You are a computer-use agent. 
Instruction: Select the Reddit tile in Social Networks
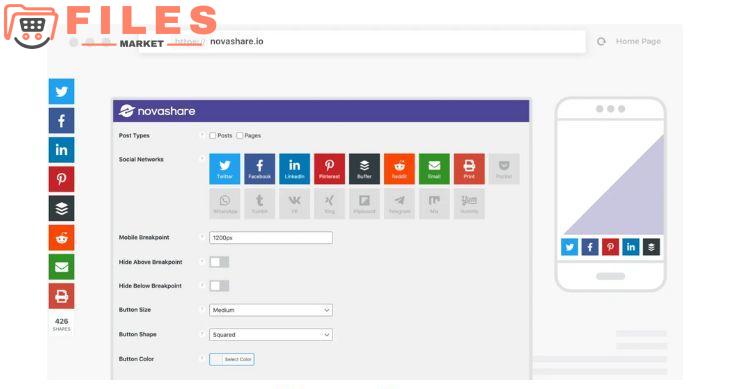[x=399, y=169]
